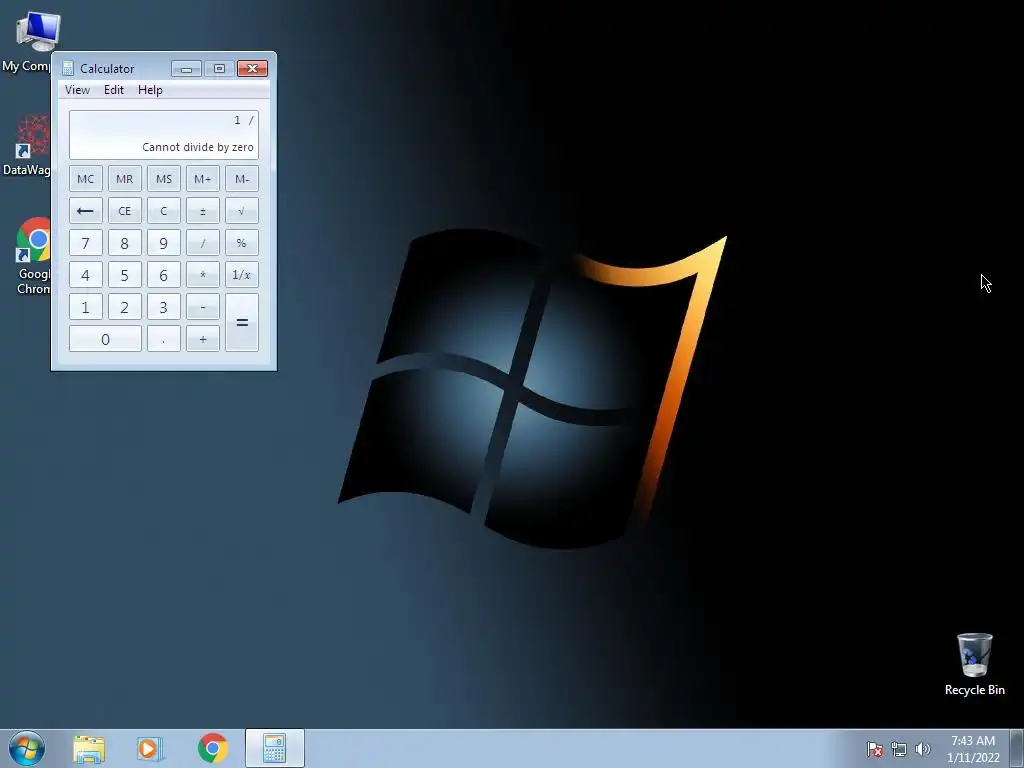The height and width of the screenshot is (768, 1024).
Task: Click digit 2 on calculator keypad
Action: point(125,307)
